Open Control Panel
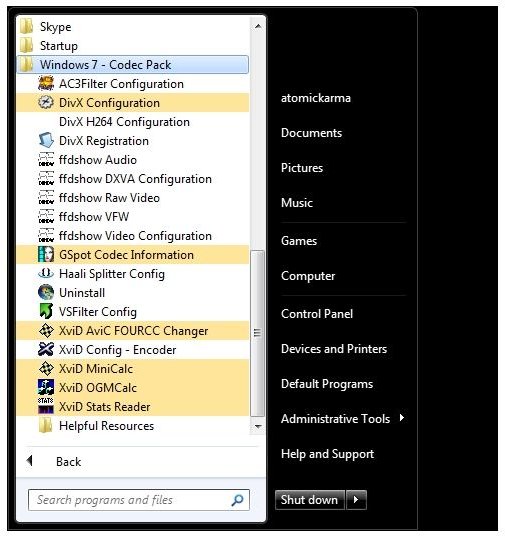Image resolution: width=505 pixels, height=536 pixels. pyautogui.click(x=317, y=314)
